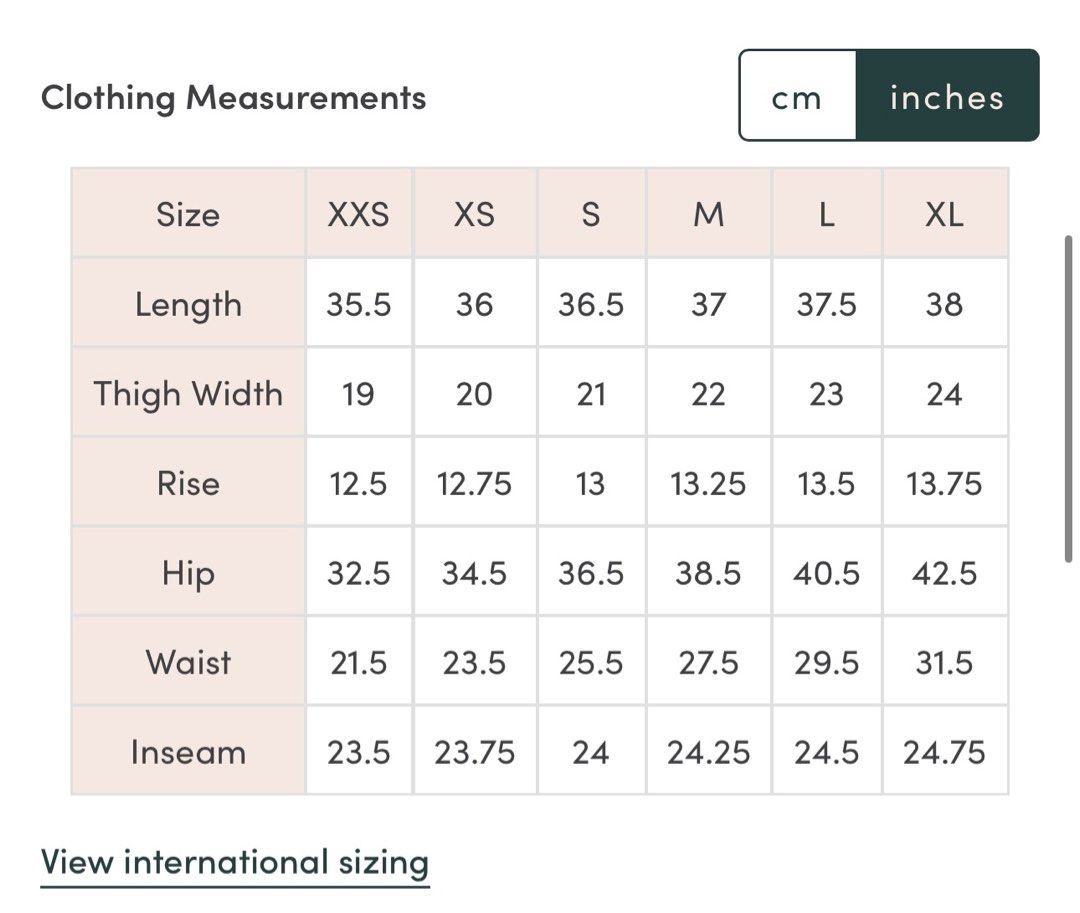
Task: Click the Length row label
Action: click(x=188, y=304)
